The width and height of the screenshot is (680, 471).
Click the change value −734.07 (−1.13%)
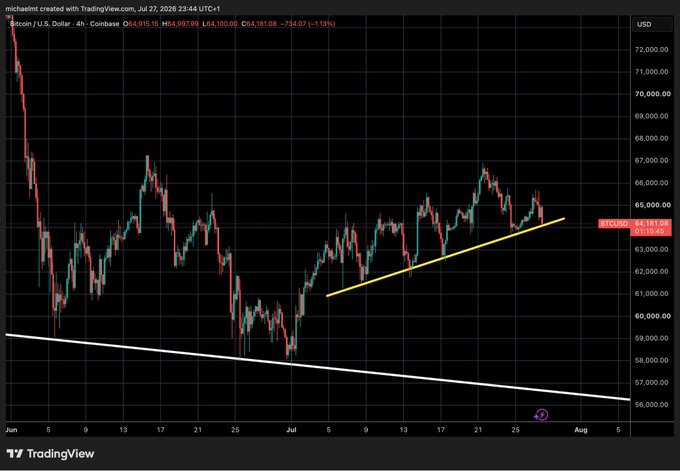coord(307,24)
